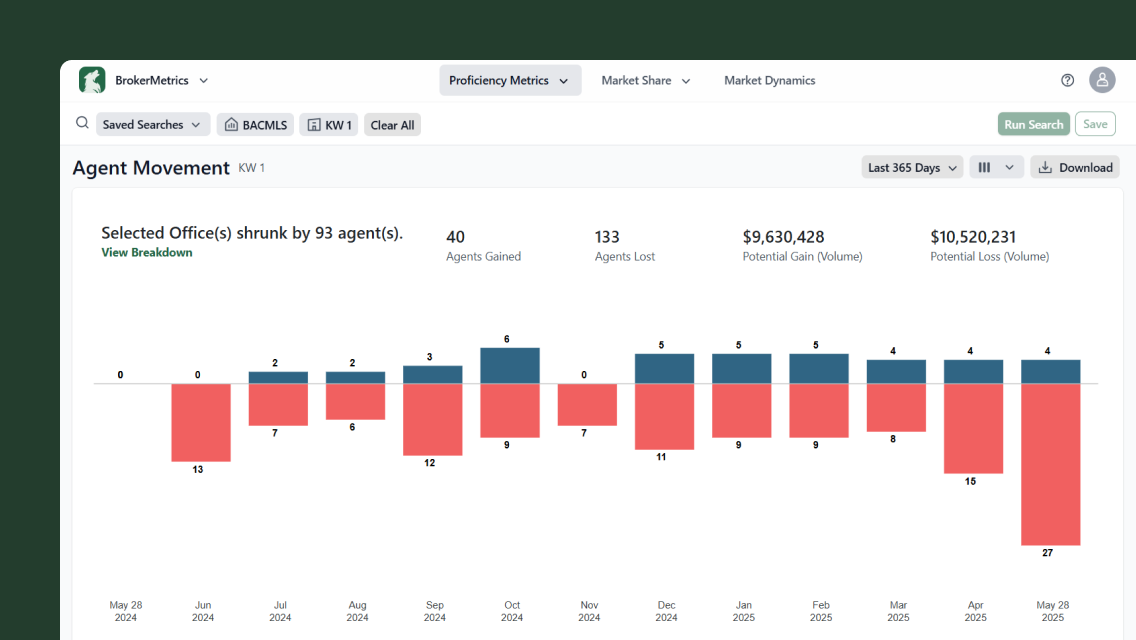
Task: Click the 40 Agents Gained stat
Action: click(x=483, y=246)
